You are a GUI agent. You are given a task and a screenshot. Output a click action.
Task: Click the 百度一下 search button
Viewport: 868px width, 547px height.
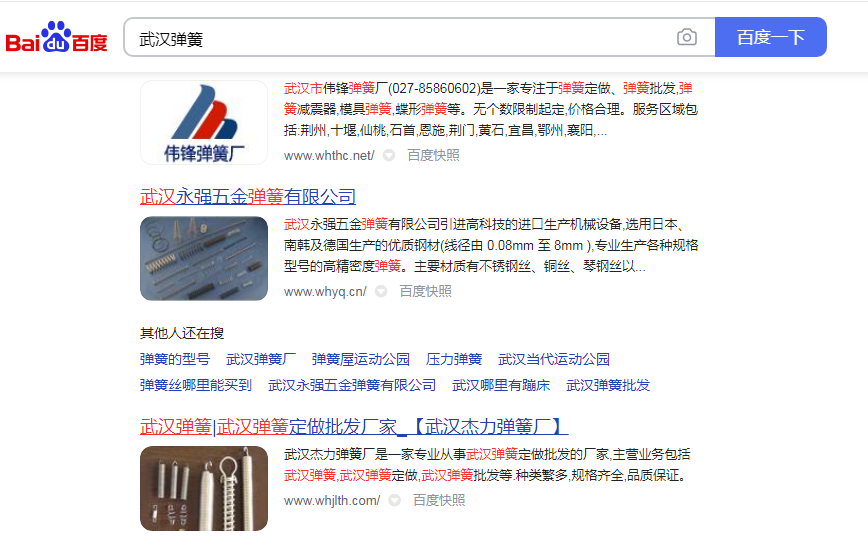click(x=771, y=37)
